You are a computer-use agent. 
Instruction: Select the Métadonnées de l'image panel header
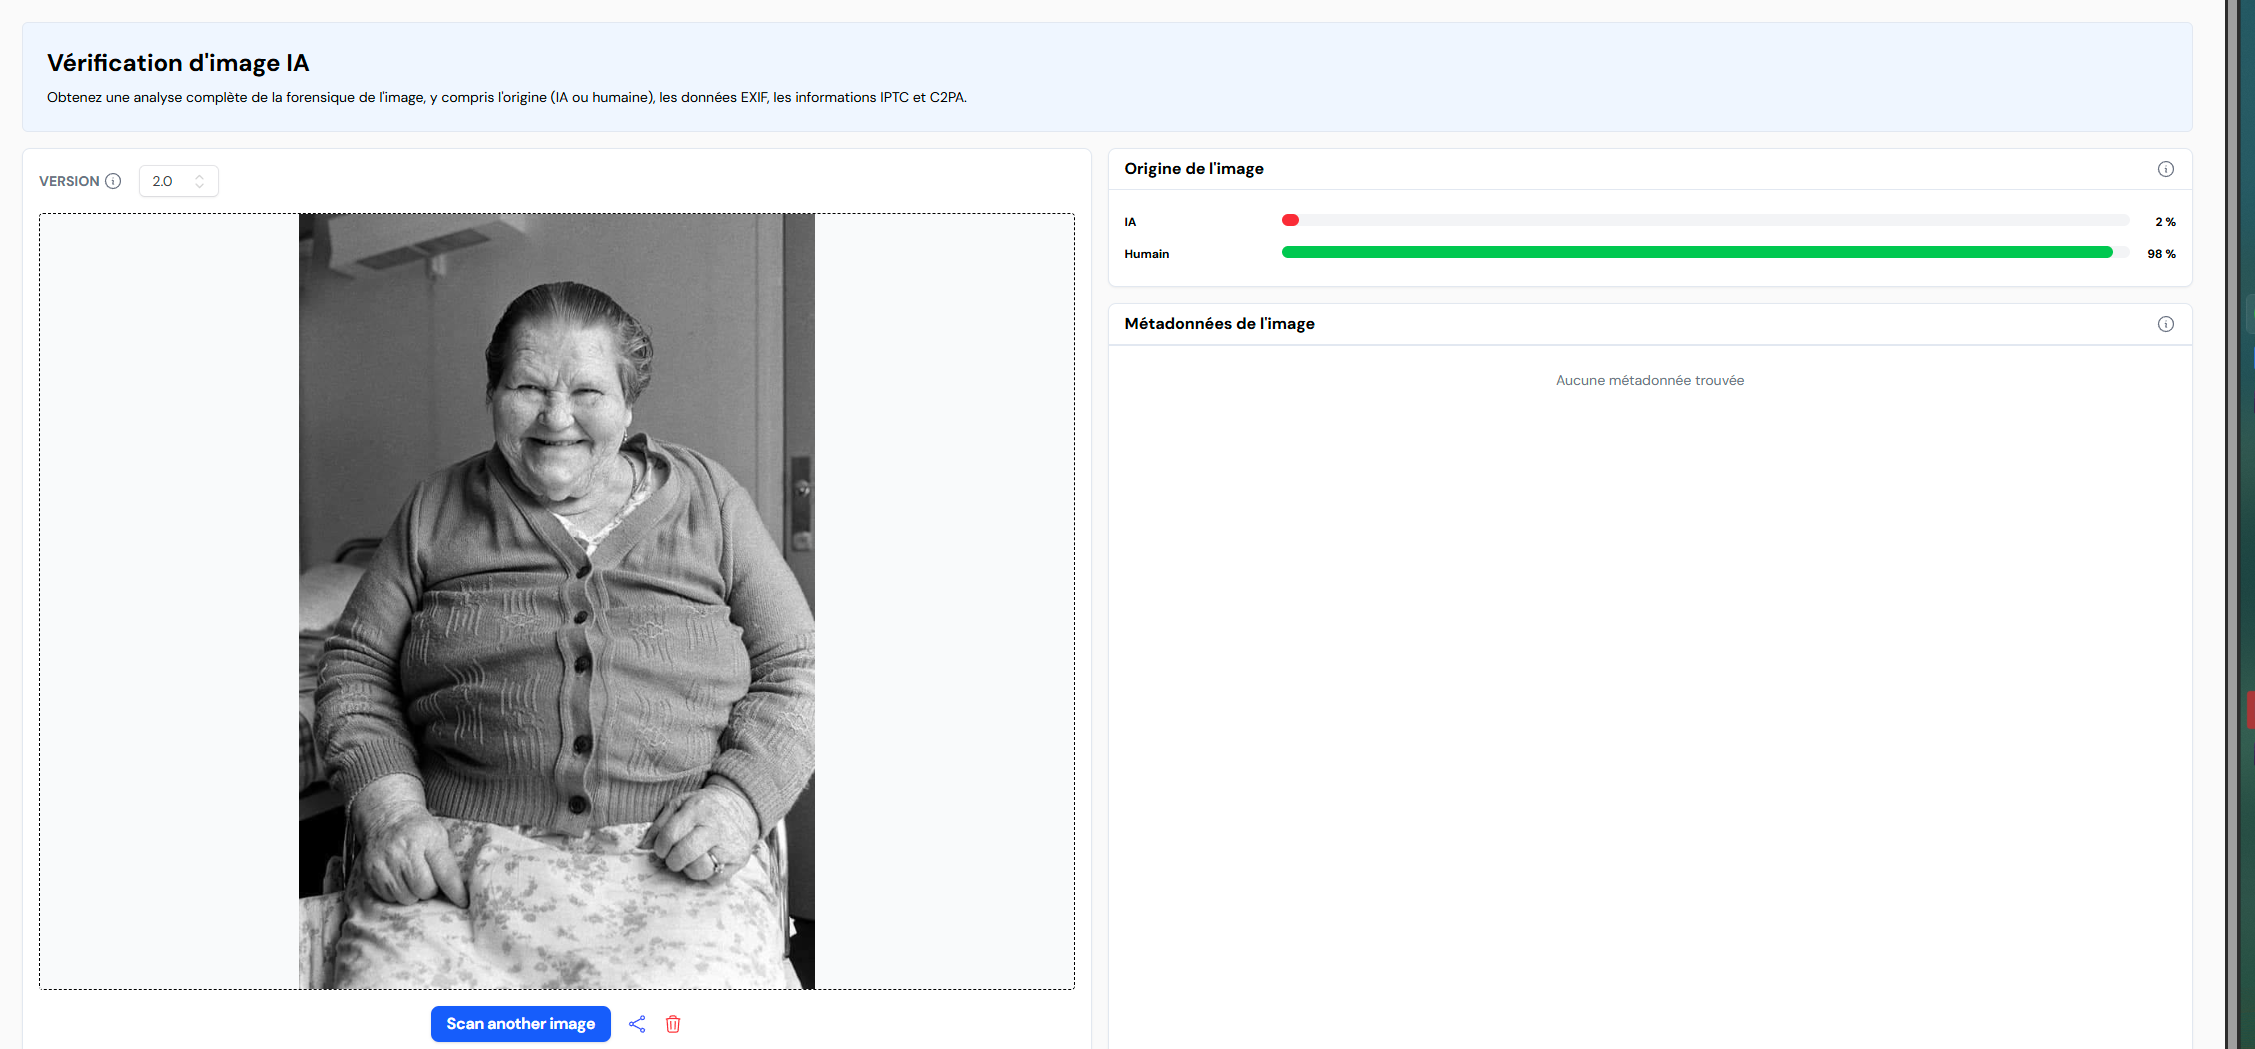1219,324
